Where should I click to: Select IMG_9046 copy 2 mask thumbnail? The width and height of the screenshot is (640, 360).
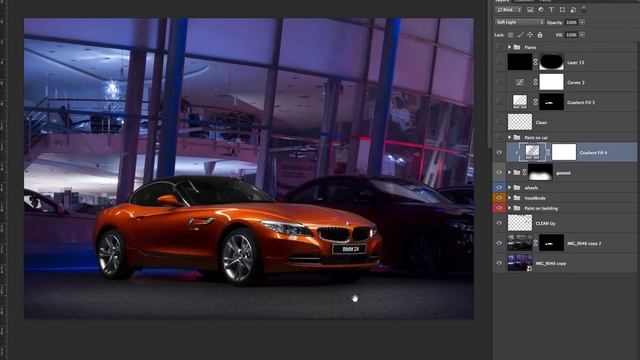click(551, 243)
